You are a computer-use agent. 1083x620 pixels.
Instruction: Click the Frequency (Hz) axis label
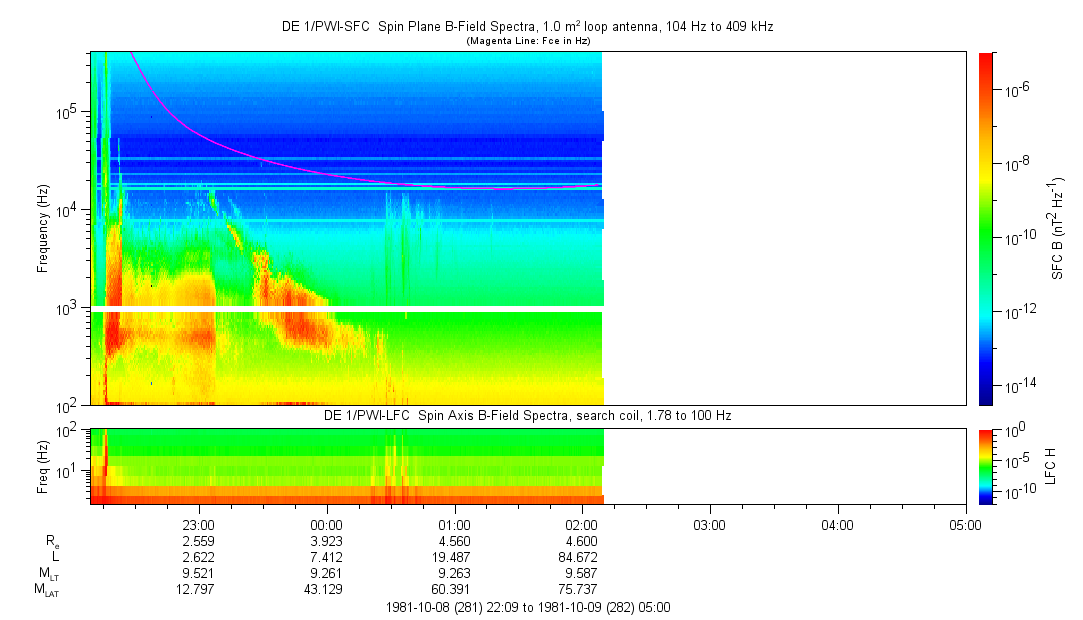point(43,229)
